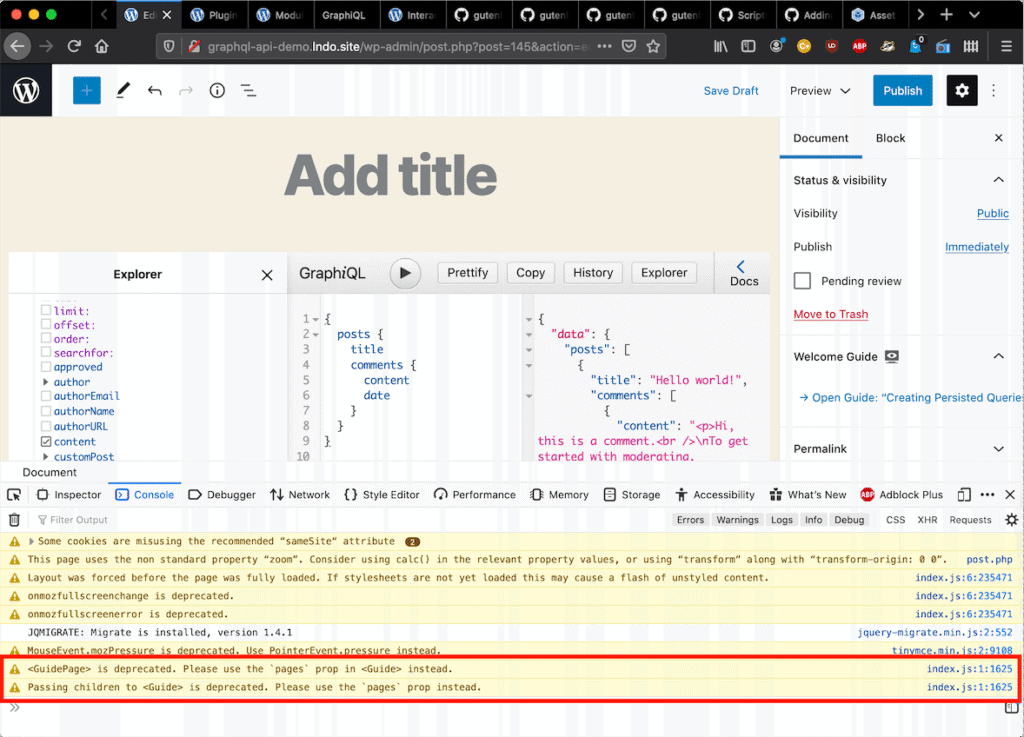Open the Network devtools tab
The height and width of the screenshot is (737, 1024).
300,495
